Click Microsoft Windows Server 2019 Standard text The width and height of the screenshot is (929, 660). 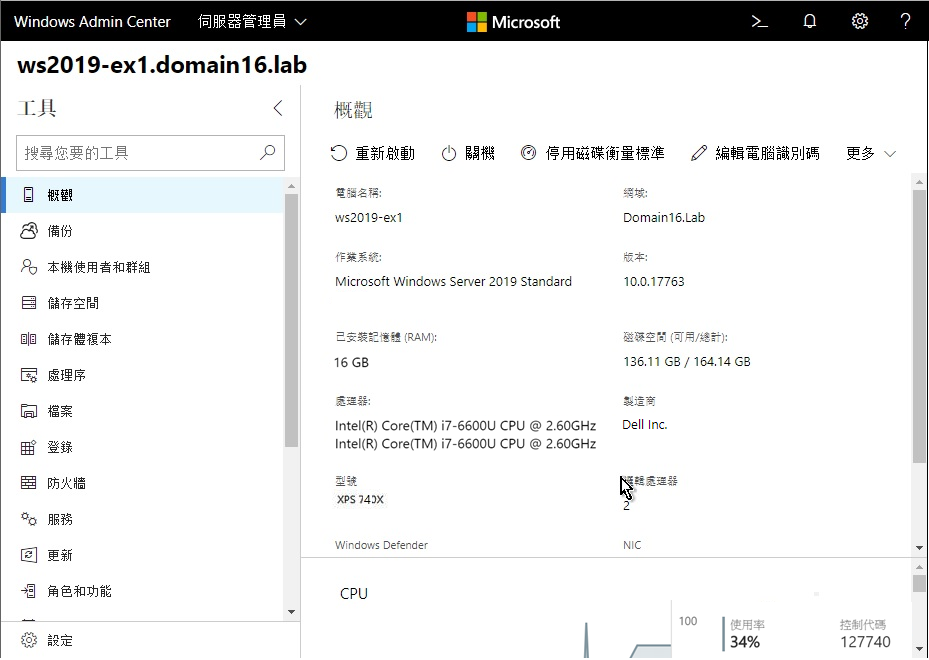click(x=453, y=281)
